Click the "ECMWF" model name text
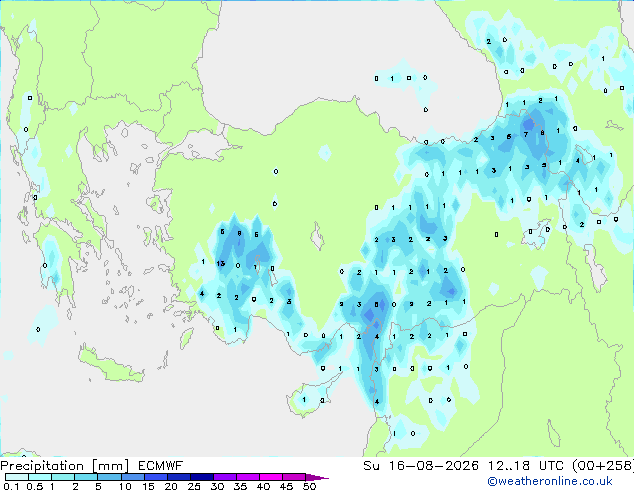The height and width of the screenshot is (490, 634). point(161,466)
